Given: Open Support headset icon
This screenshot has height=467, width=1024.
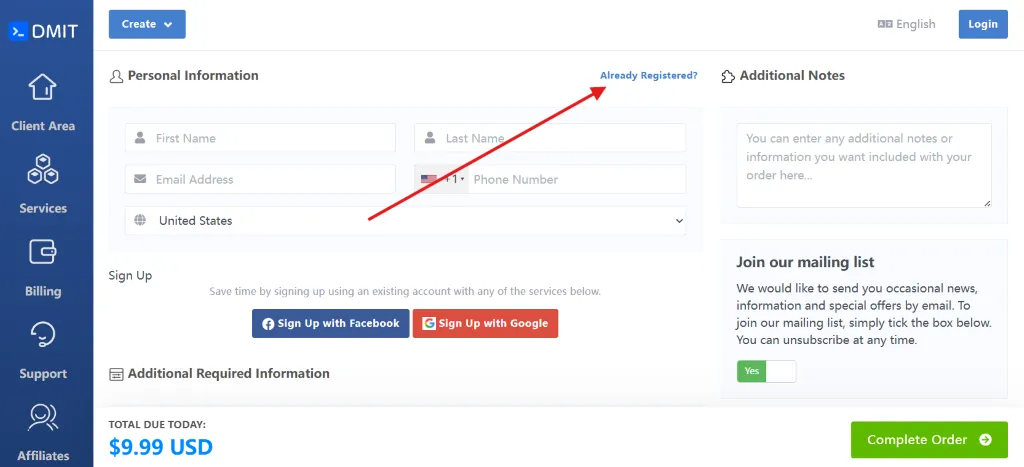Looking at the screenshot, I should (43, 334).
